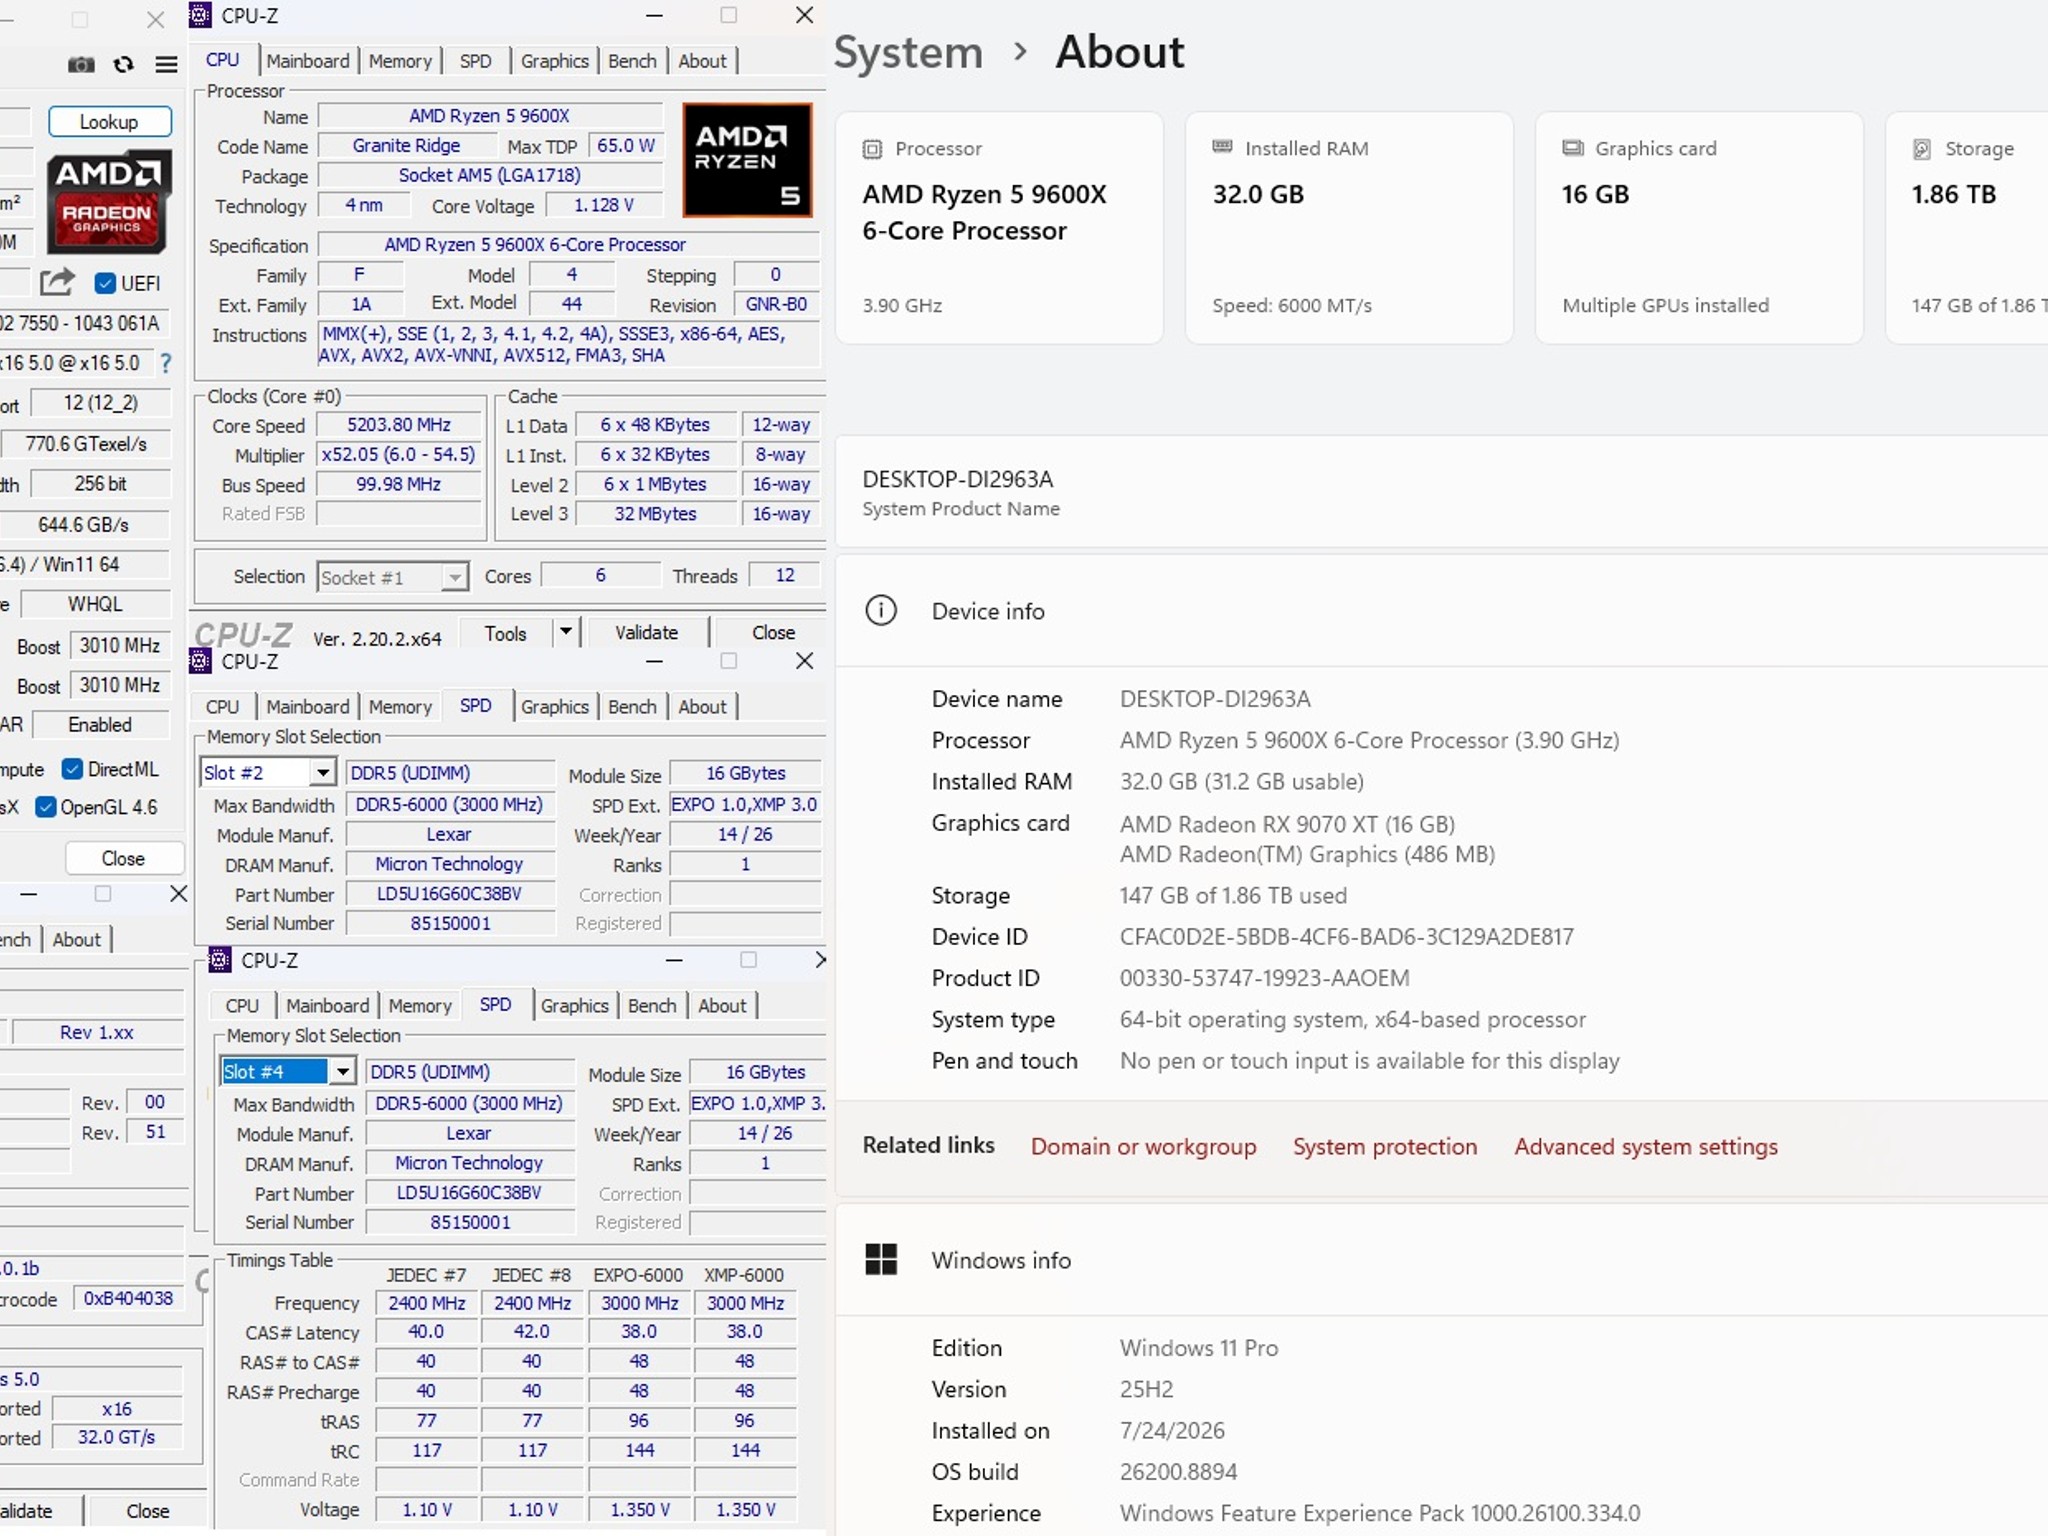Click the GPU-Z Lookup button
The image size is (2048, 1536).
pos(109,122)
